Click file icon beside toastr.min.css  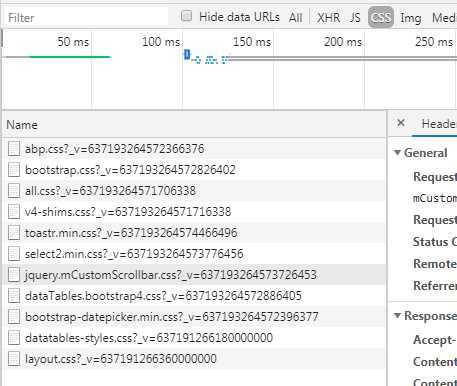pyautogui.click(x=14, y=233)
